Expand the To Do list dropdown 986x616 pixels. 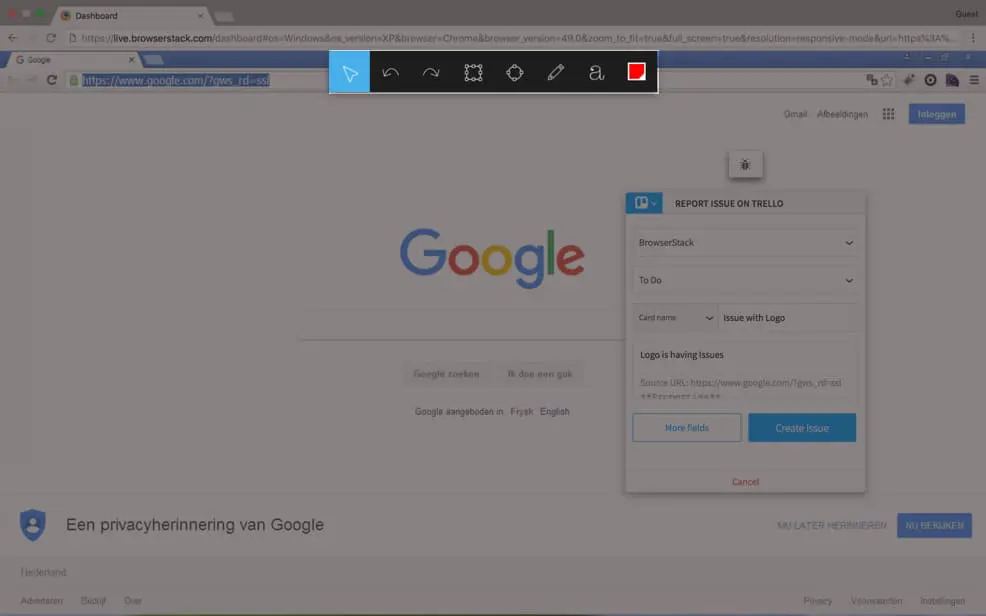coord(745,281)
